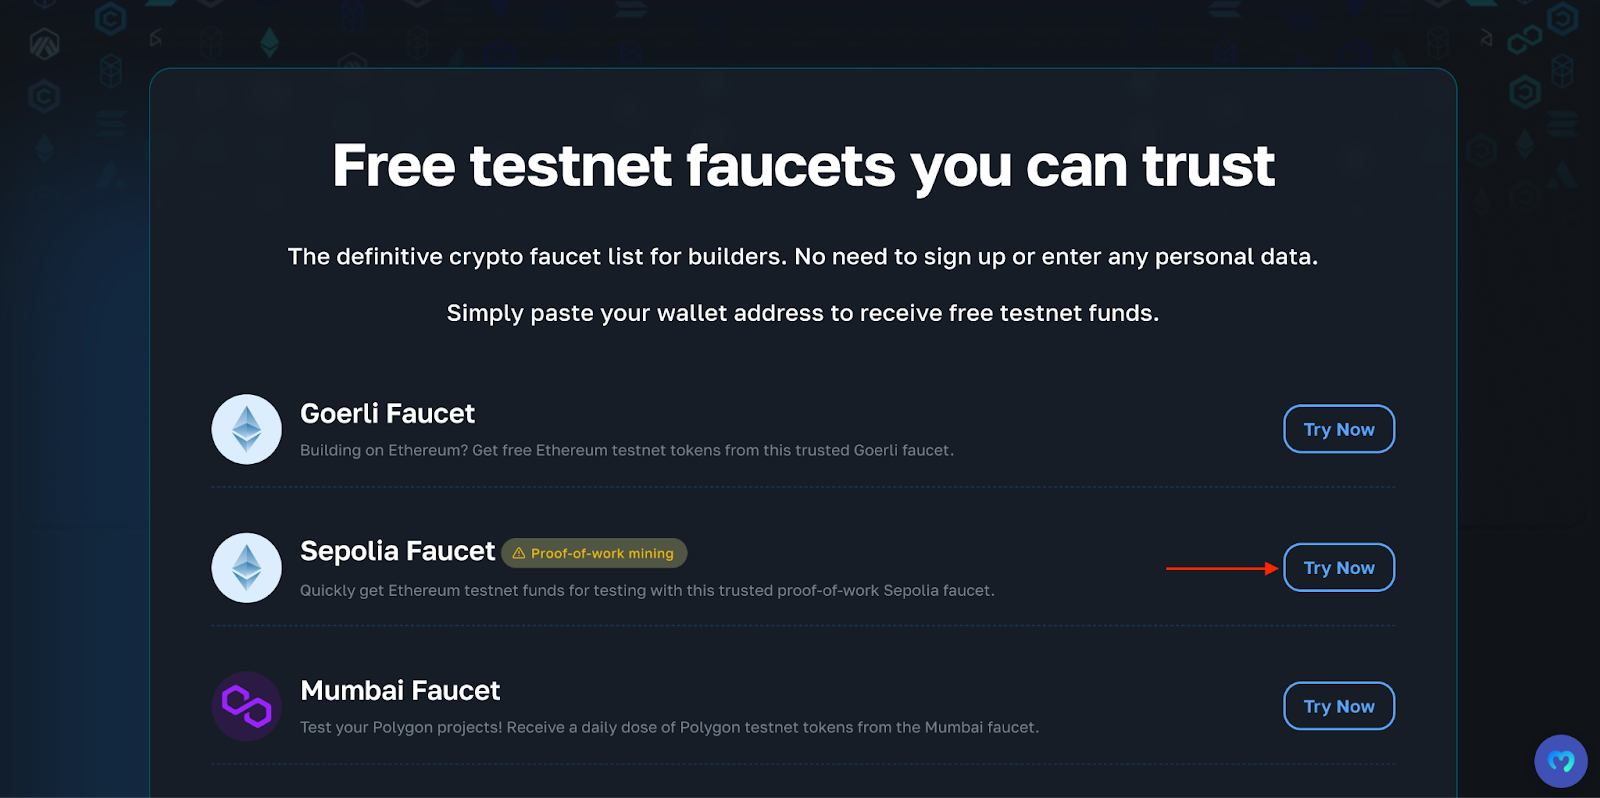Click the Solana logo in the left background
This screenshot has width=1600, height=798.
coord(112,124)
